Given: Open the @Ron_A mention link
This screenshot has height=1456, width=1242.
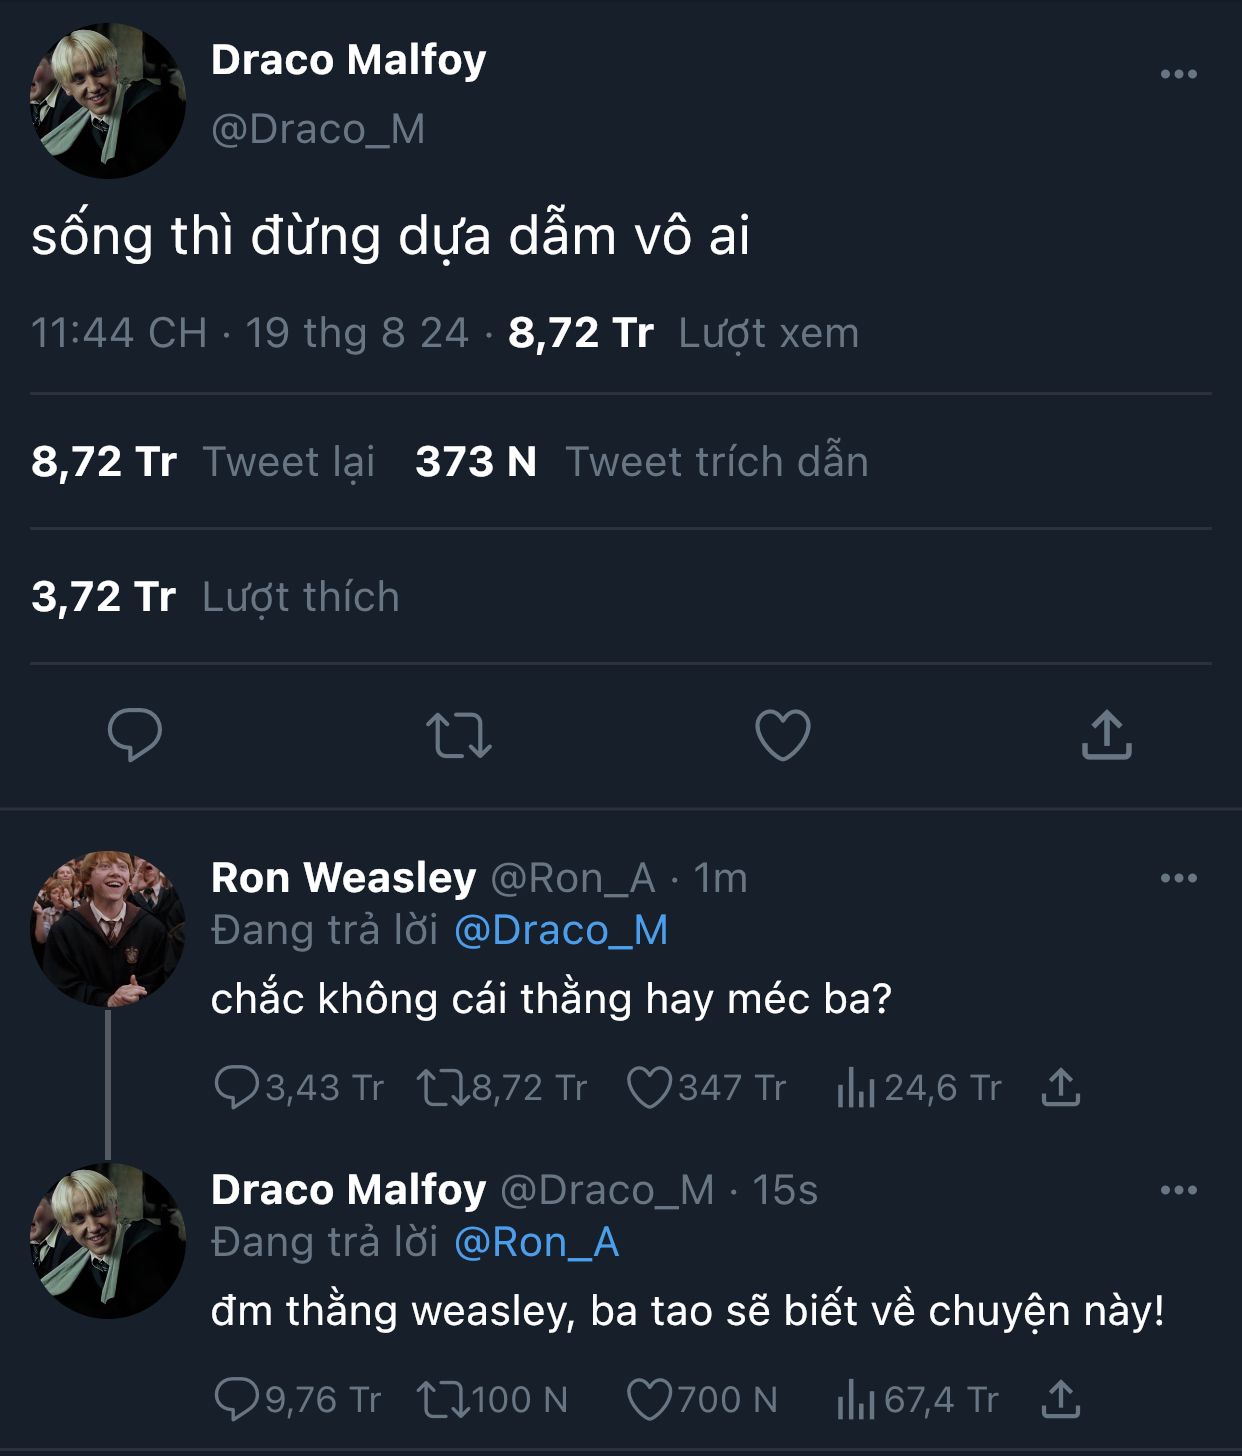Looking at the screenshot, I should point(537,1243).
